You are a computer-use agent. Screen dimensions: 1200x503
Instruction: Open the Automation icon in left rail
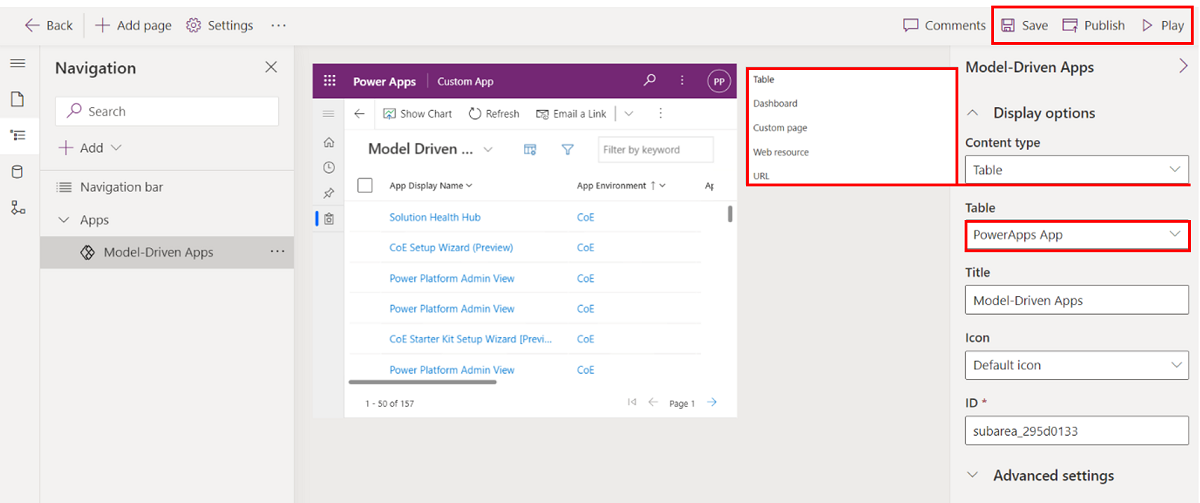18,207
